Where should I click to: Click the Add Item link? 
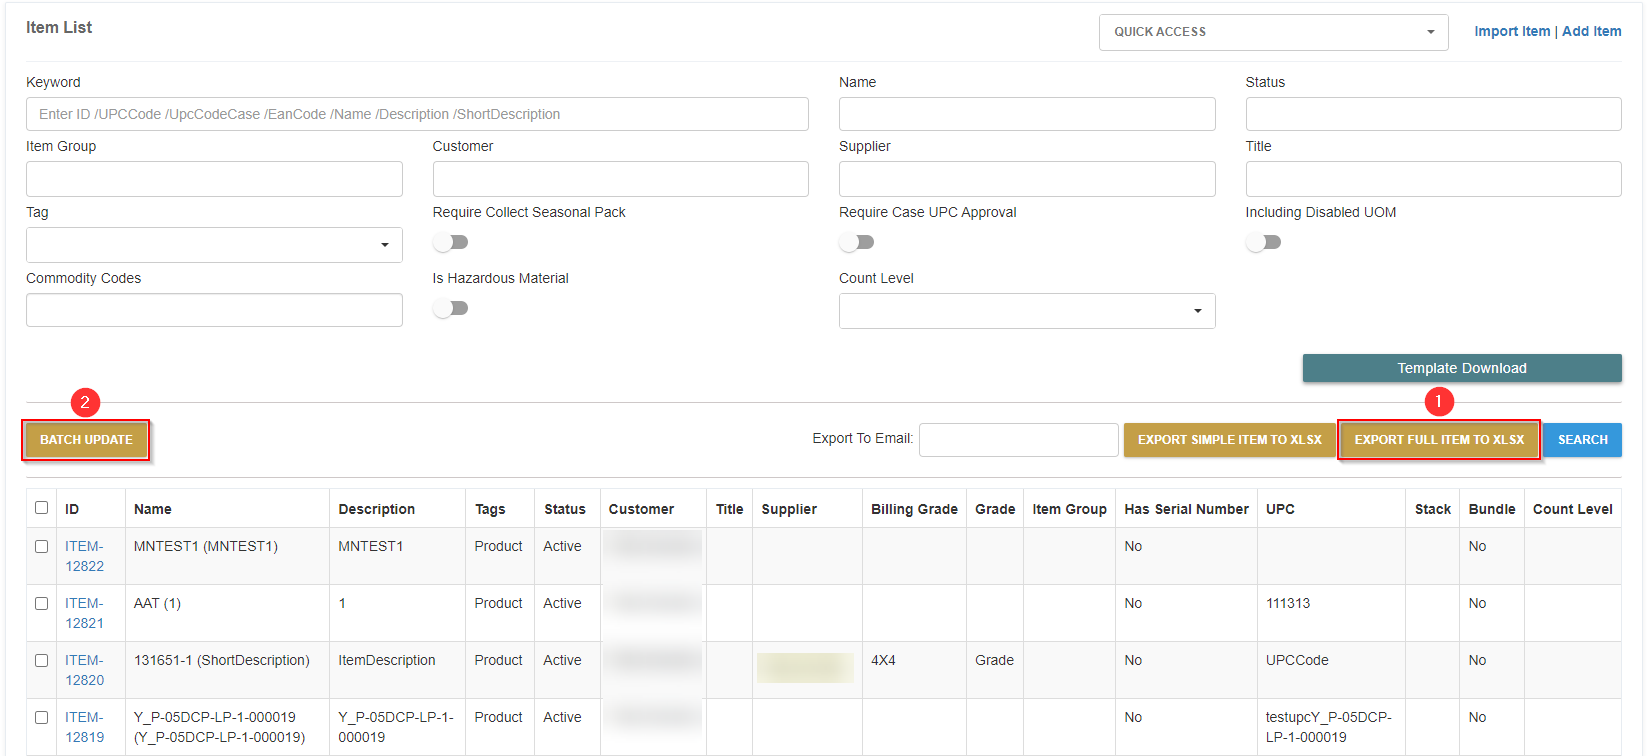click(1592, 31)
